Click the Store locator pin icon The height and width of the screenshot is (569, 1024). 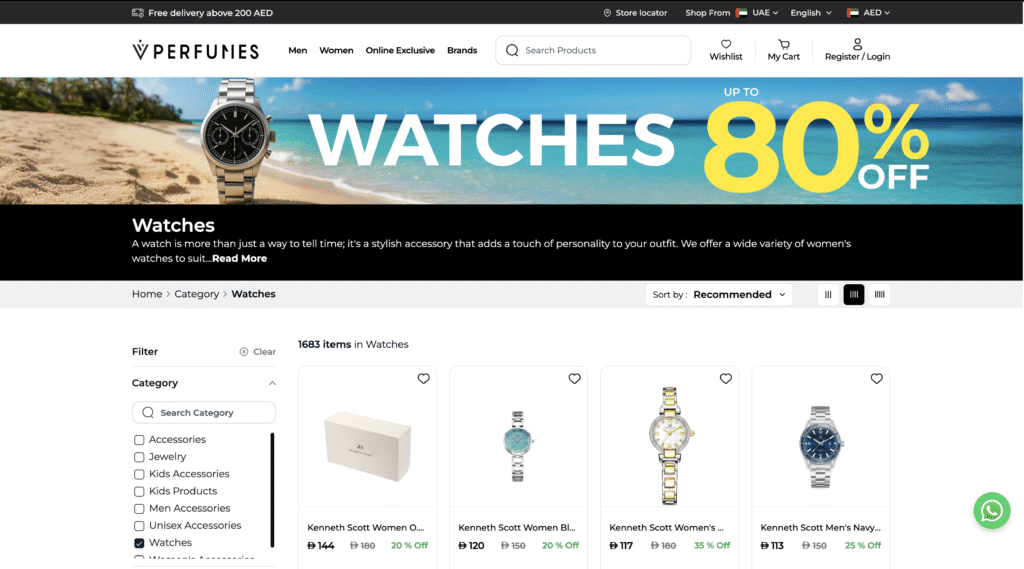[607, 12]
